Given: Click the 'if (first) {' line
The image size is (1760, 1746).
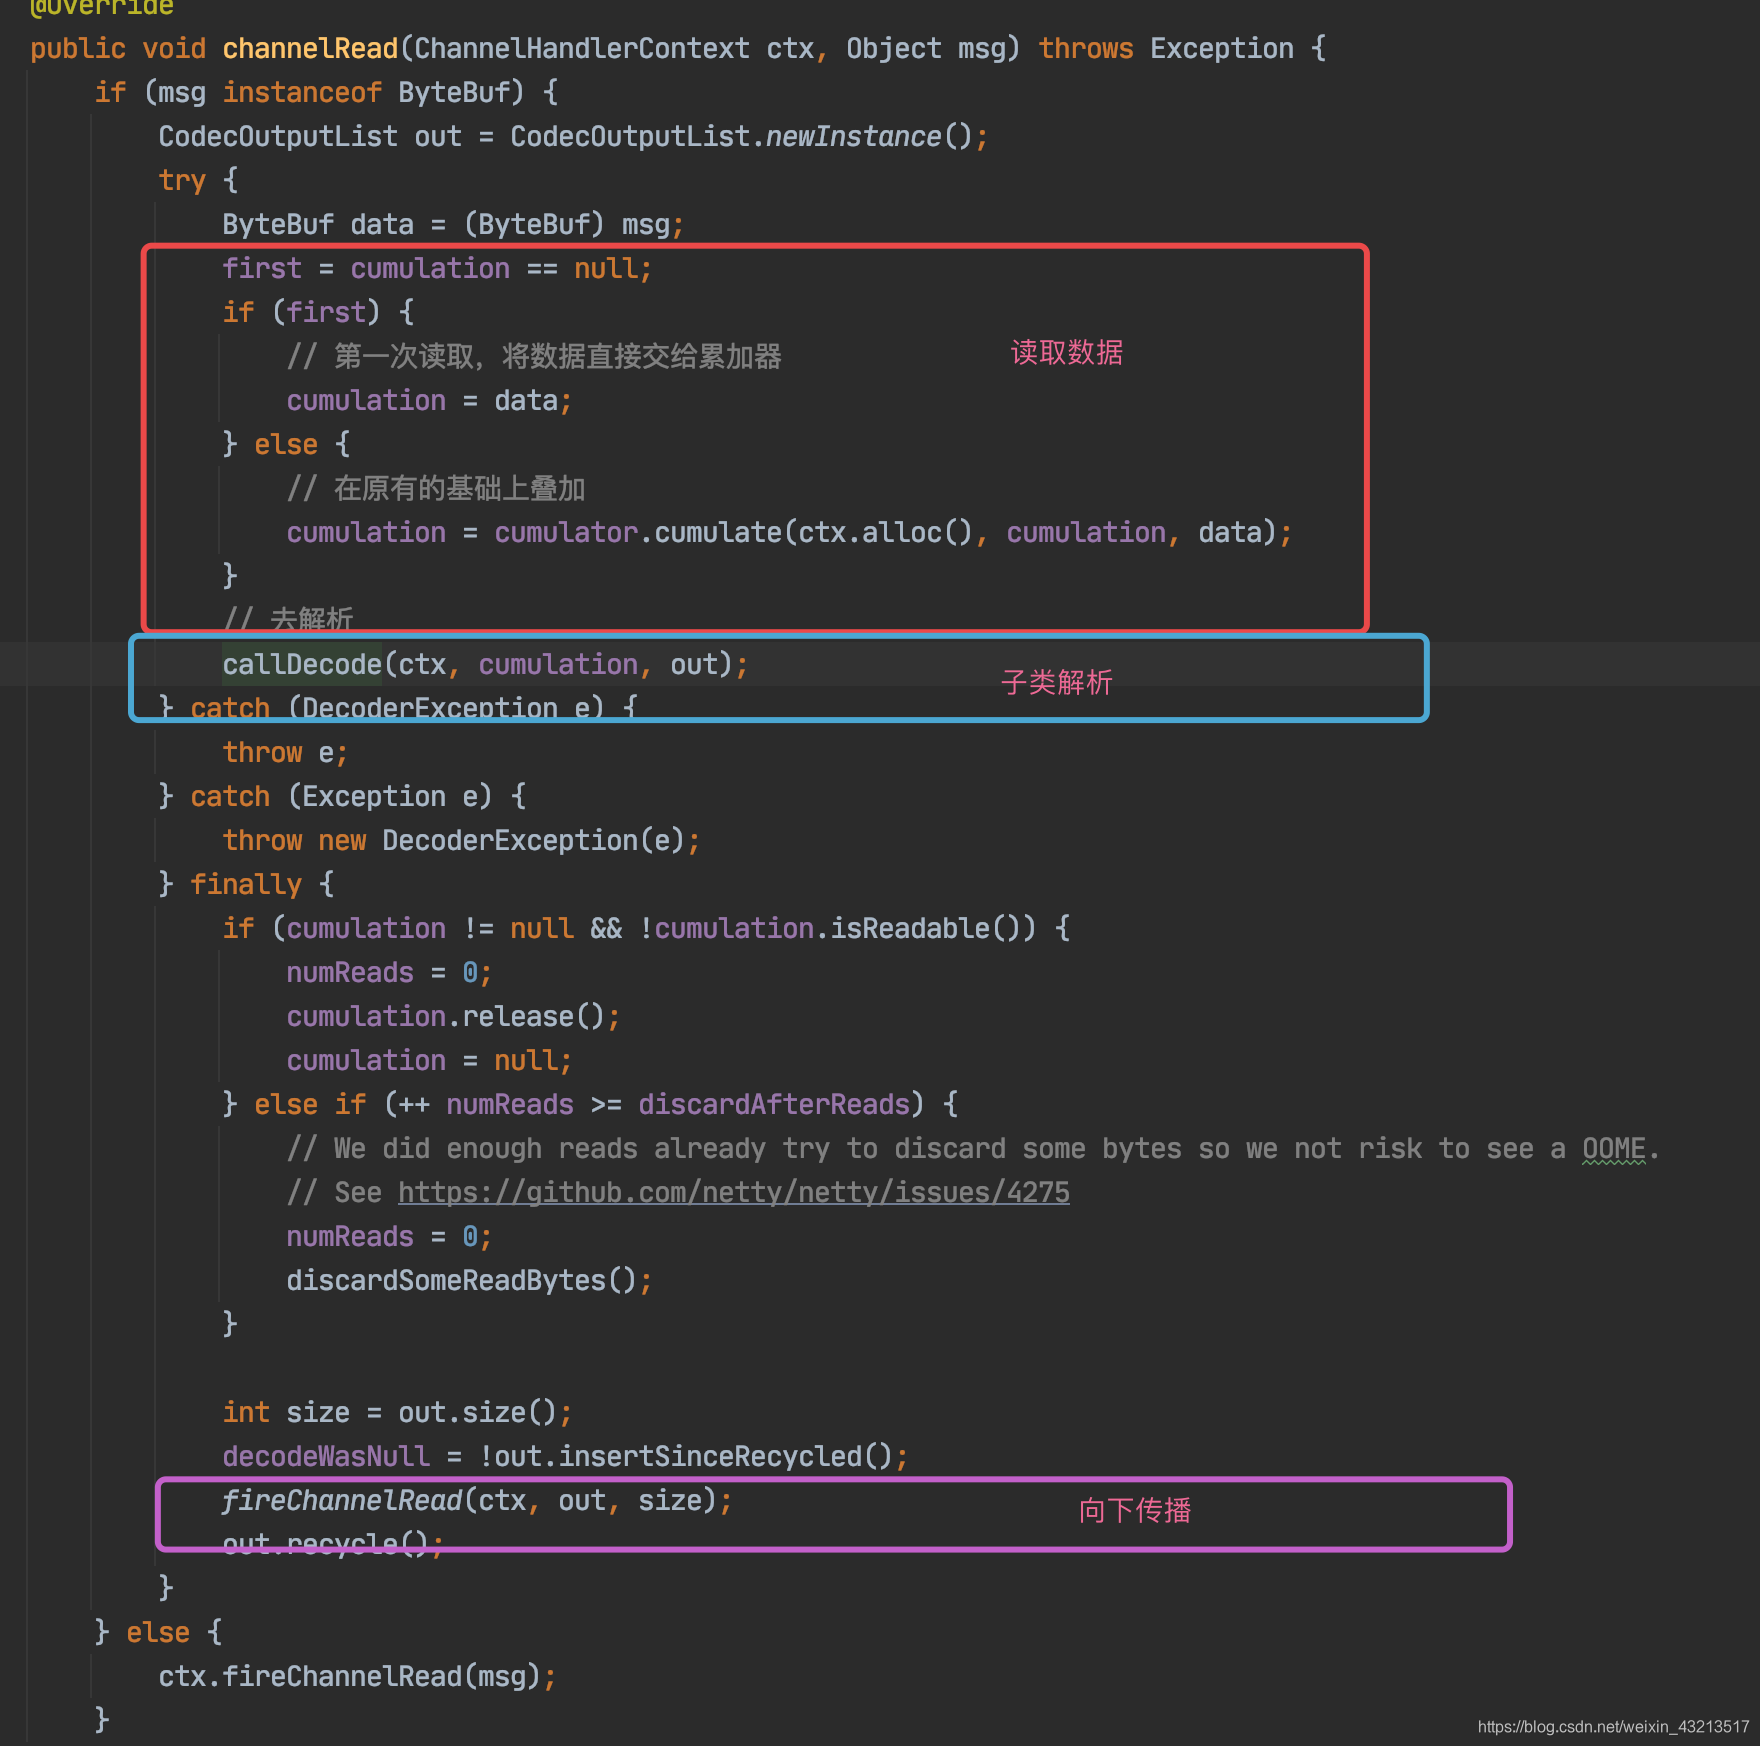Looking at the screenshot, I should 318,312.
